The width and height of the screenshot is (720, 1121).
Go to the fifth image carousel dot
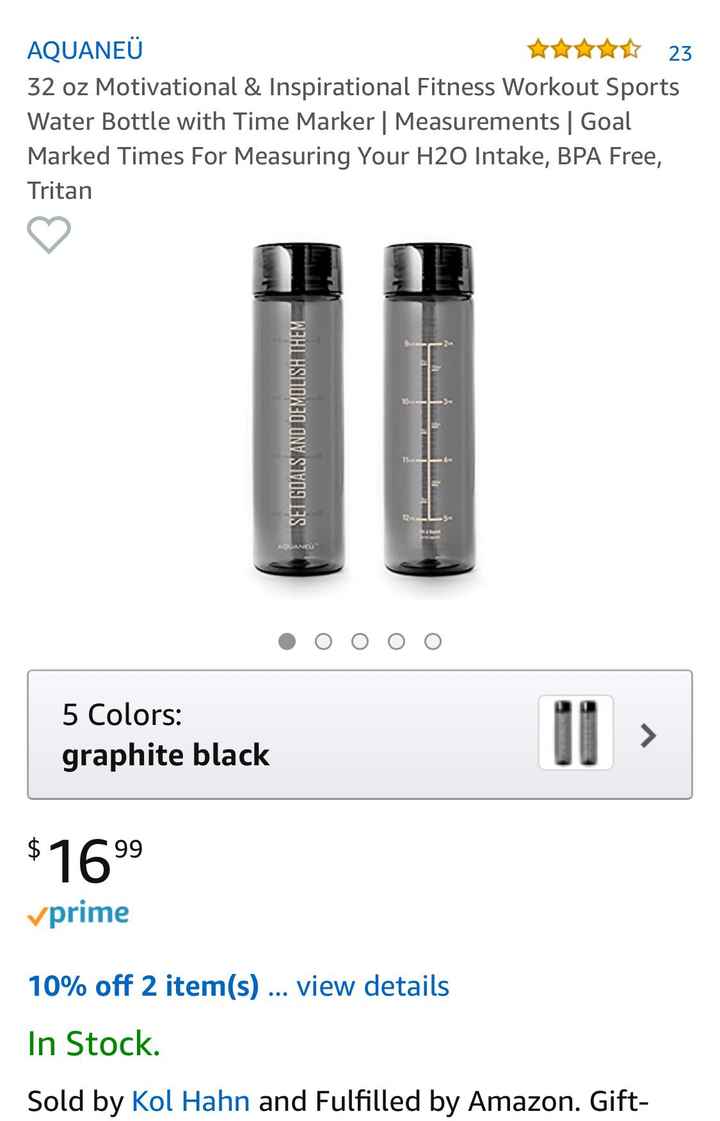(433, 641)
